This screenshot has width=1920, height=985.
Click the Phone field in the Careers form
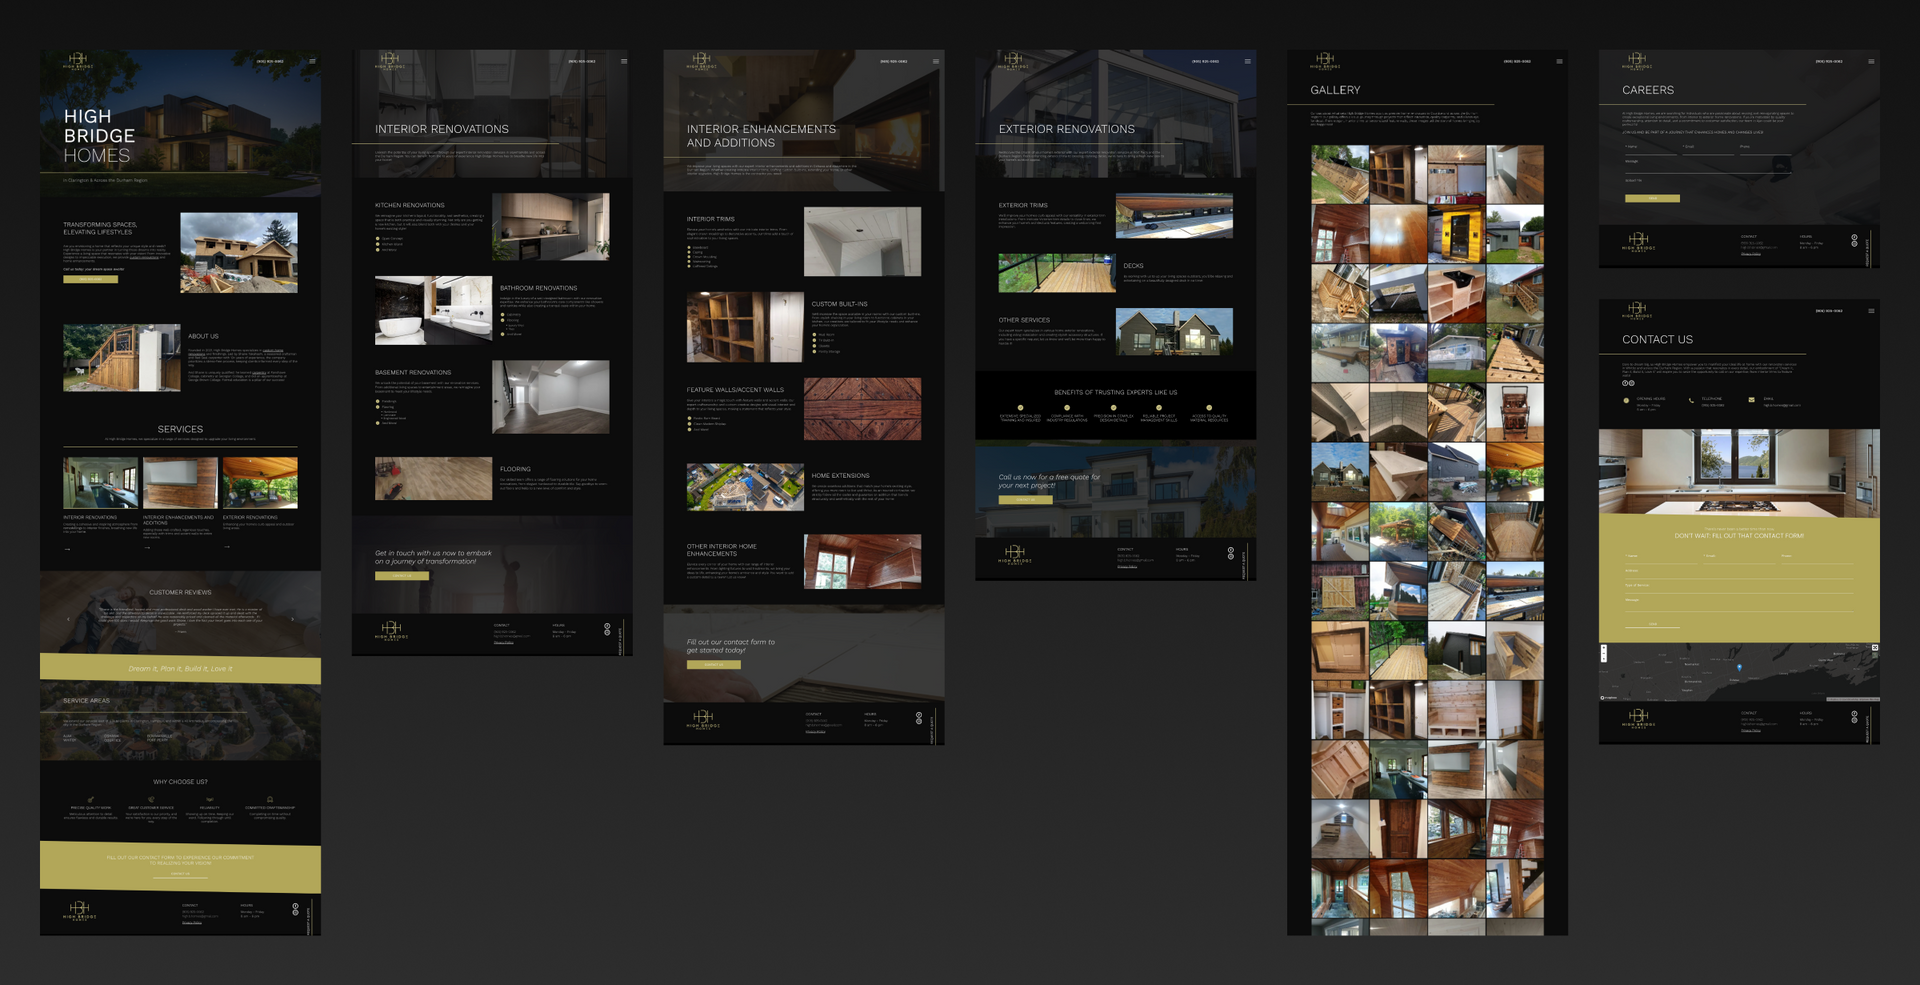(x=1765, y=149)
